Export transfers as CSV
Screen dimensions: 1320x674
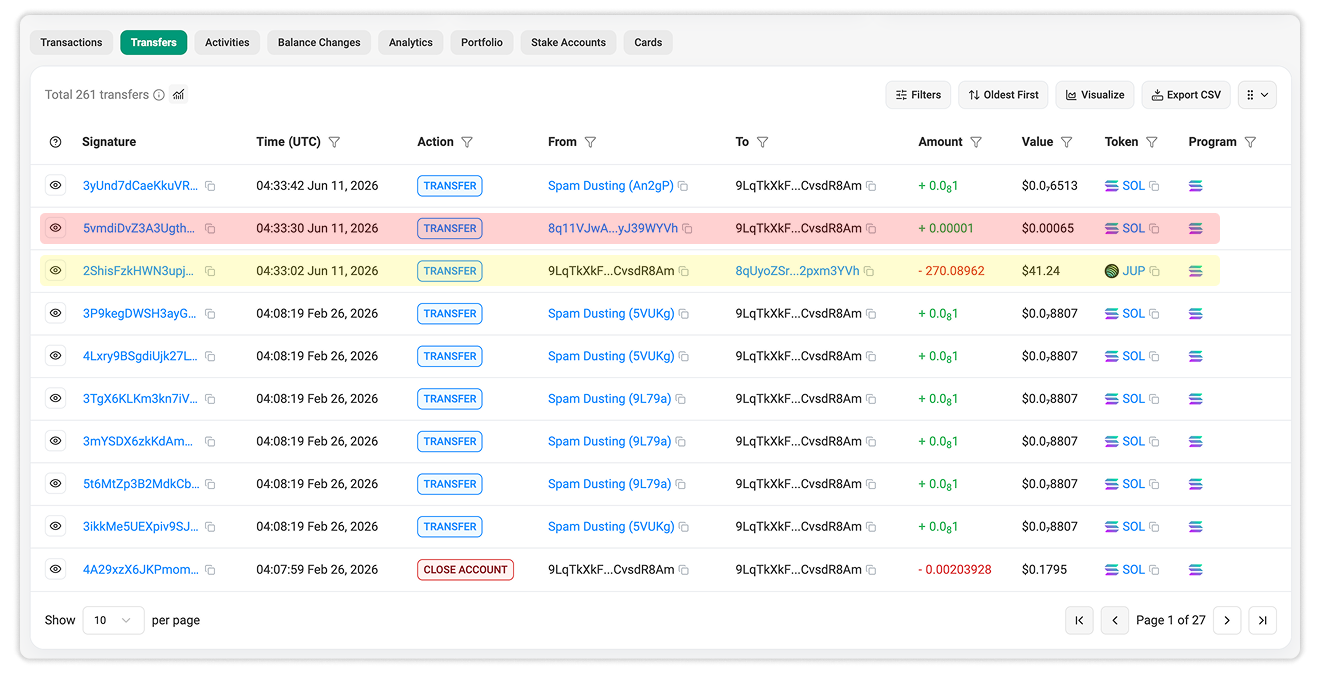1186,95
